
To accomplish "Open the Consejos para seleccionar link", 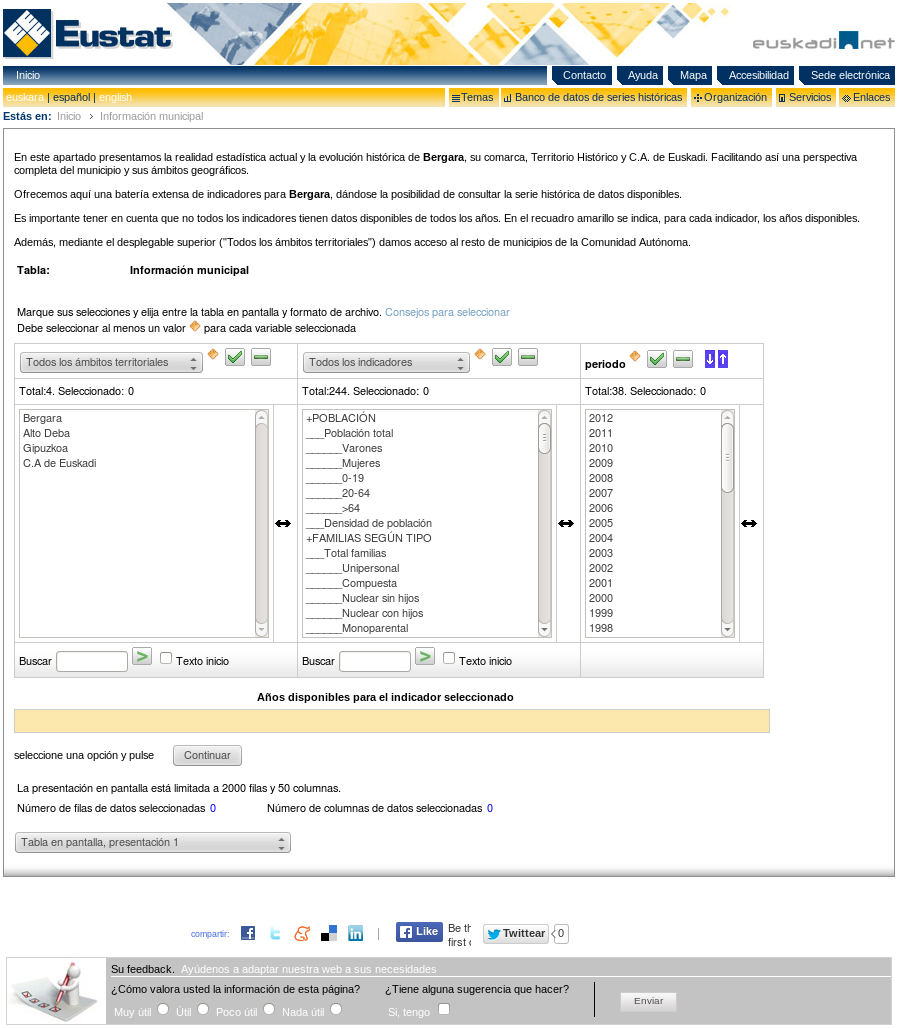I will [447, 312].
